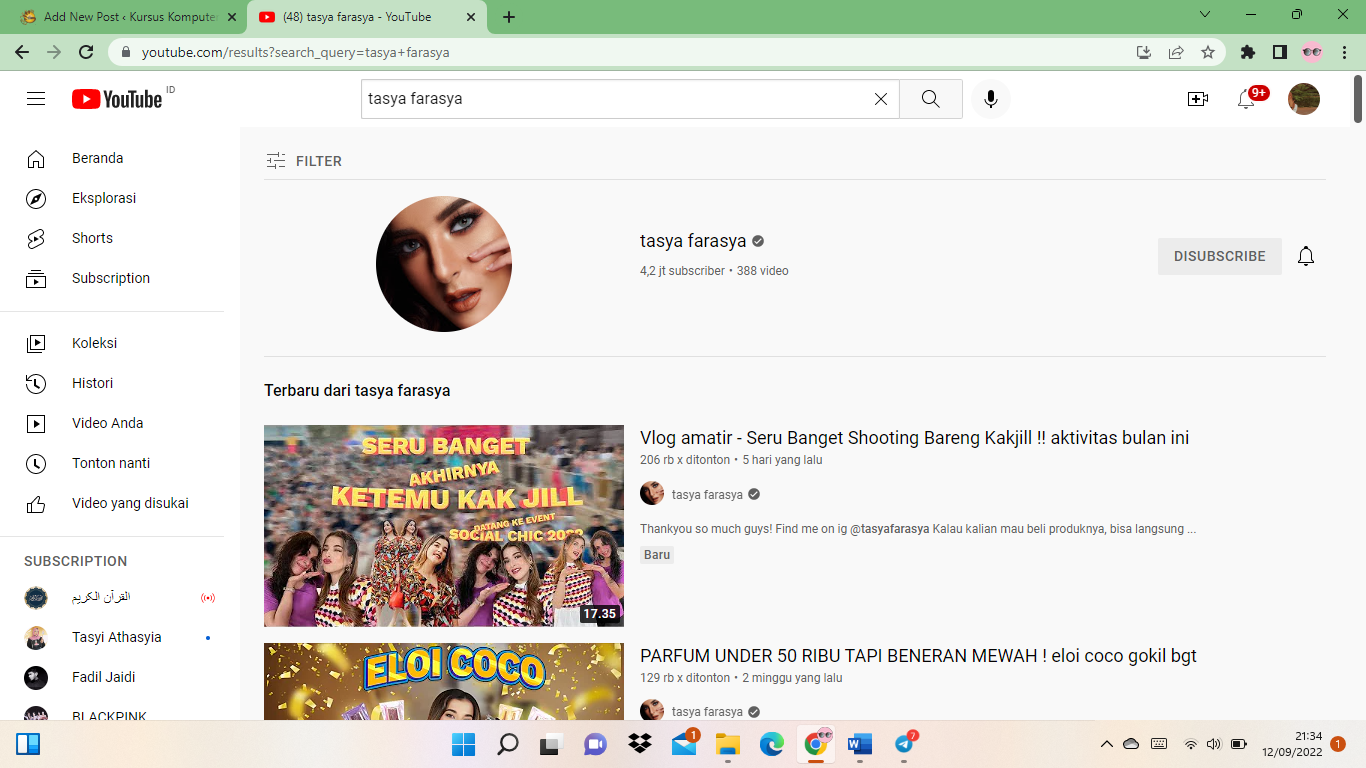Reload the page
The width and height of the screenshot is (1366, 768).
click(86, 52)
